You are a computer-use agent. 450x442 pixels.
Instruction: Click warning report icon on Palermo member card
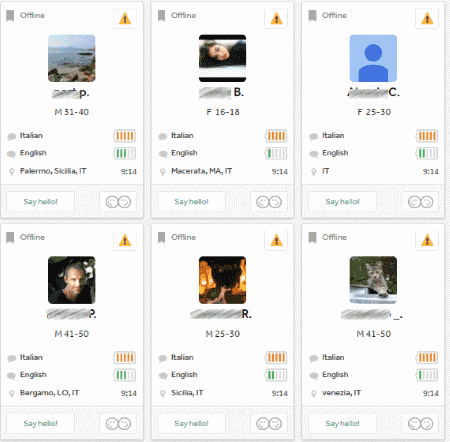click(x=125, y=19)
